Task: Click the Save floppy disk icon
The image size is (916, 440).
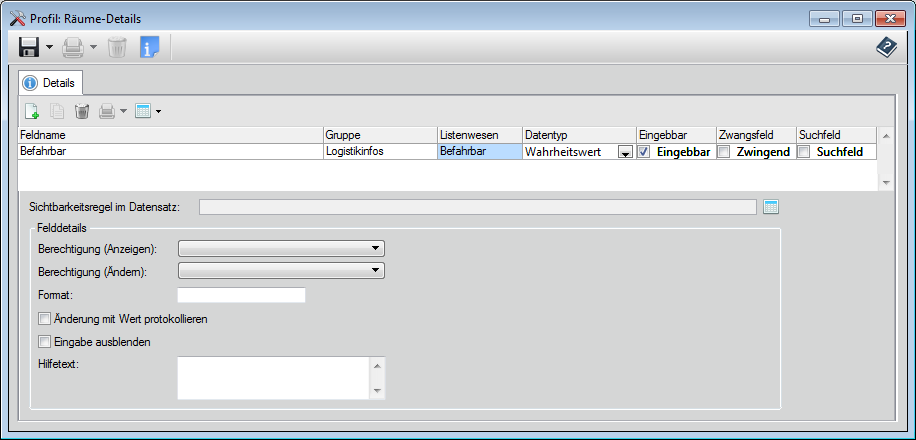Action: tap(29, 47)
